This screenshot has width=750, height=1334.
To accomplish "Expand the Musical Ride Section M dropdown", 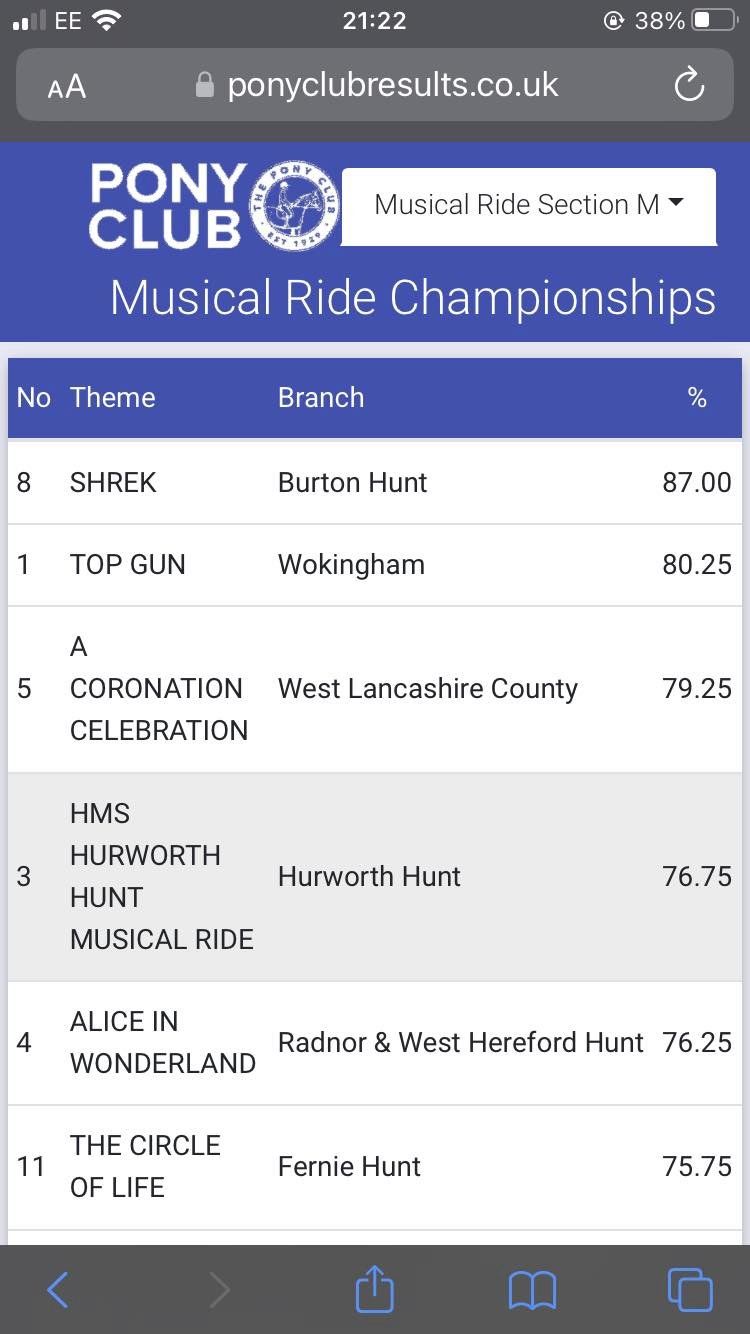I will (x=529, y=206).
